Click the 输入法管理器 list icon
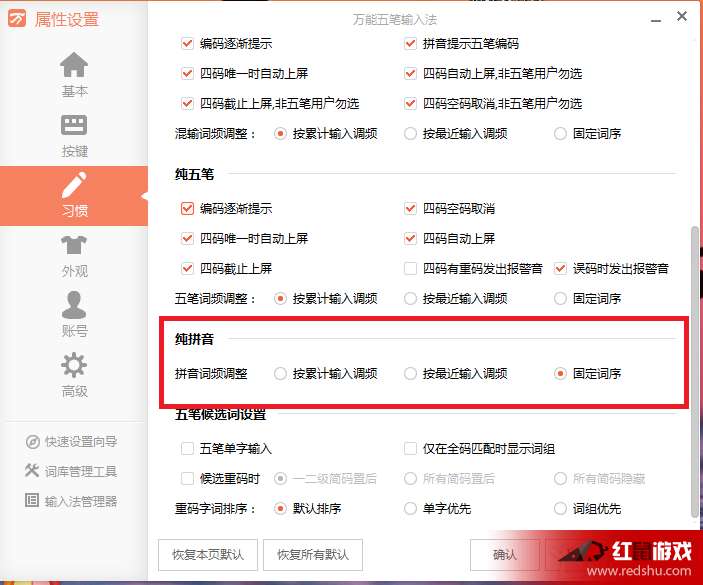Image resolution: width=703 pixels, height=585 pixels. click(32, 500)
